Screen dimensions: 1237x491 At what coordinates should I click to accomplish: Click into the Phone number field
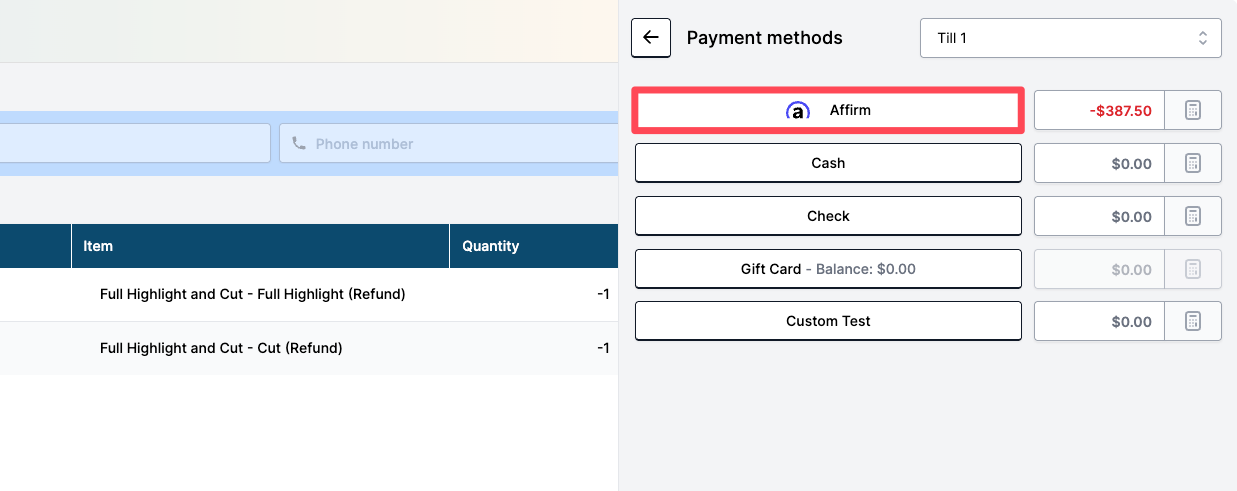pos(450,144)
